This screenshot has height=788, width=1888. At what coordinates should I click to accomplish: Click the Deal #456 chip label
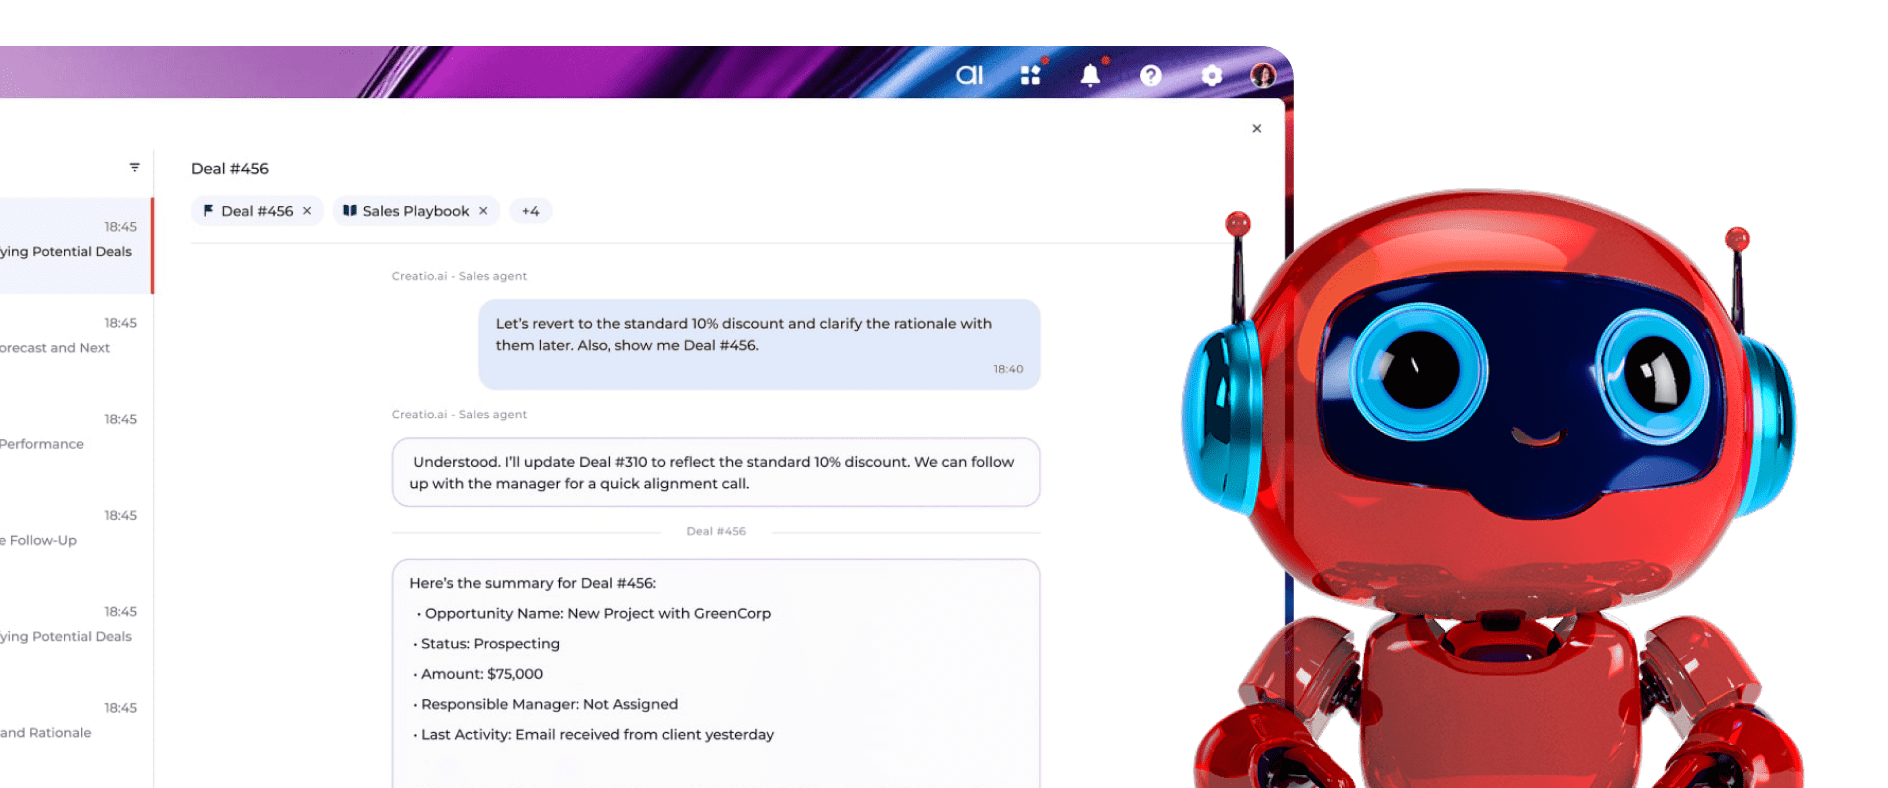(256, 211)
